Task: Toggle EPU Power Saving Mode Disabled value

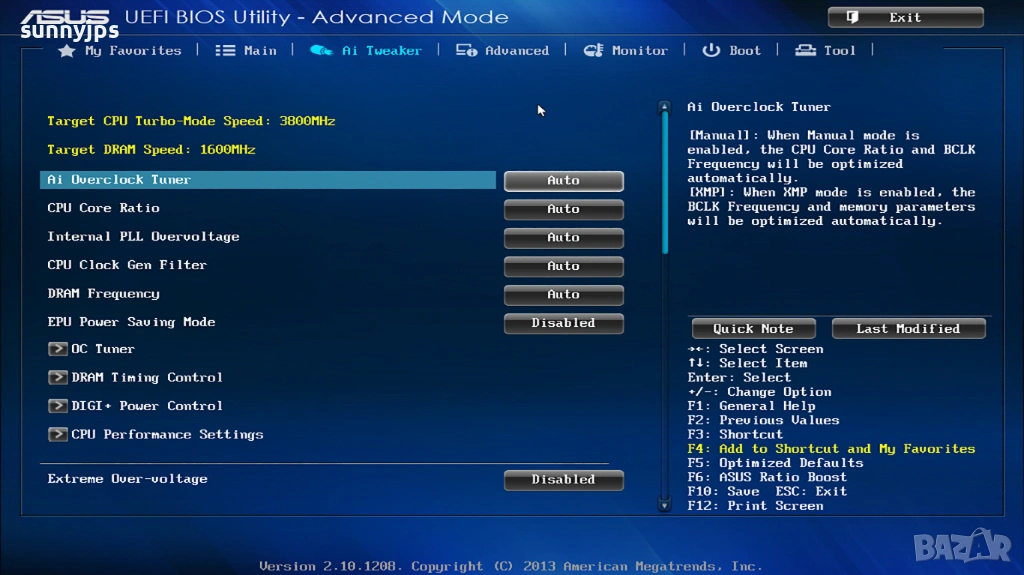Action: coord(563,323)
